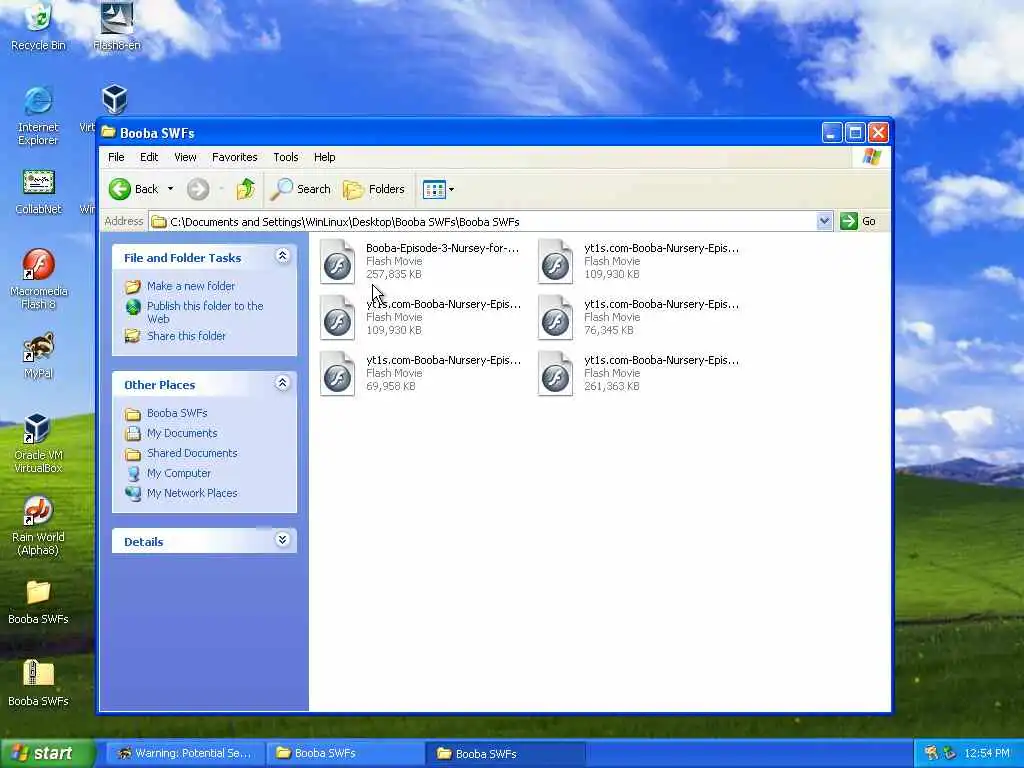Image resolution: width=1024 pixels, height=768 pixels.
Task: Open Shared Documents link
Action: coord(192,453)
